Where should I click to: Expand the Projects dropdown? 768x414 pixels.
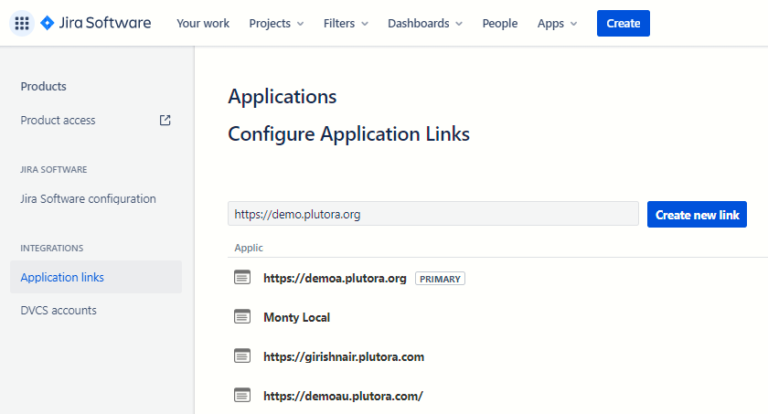[x=276, y=24]
